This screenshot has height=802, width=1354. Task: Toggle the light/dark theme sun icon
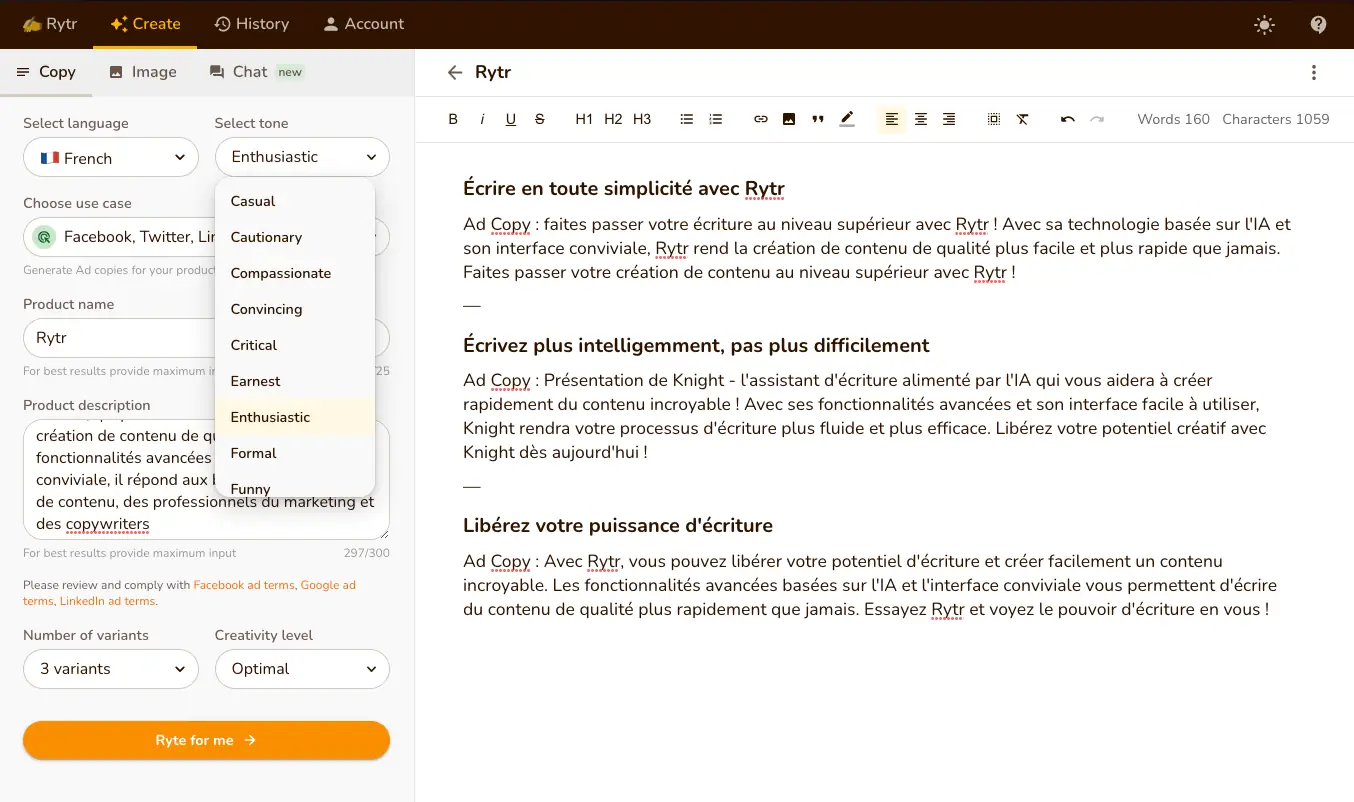[x=1265, y=25]
